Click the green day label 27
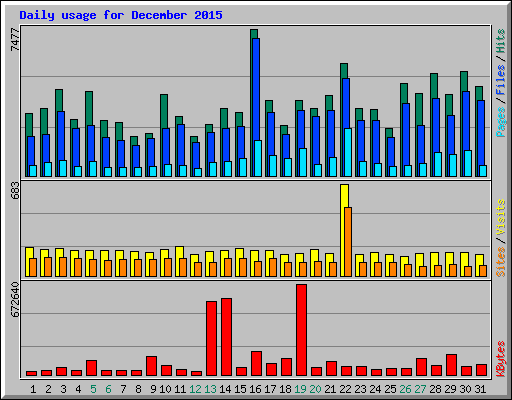Screen dimensions: 512x400 (420, 389)
